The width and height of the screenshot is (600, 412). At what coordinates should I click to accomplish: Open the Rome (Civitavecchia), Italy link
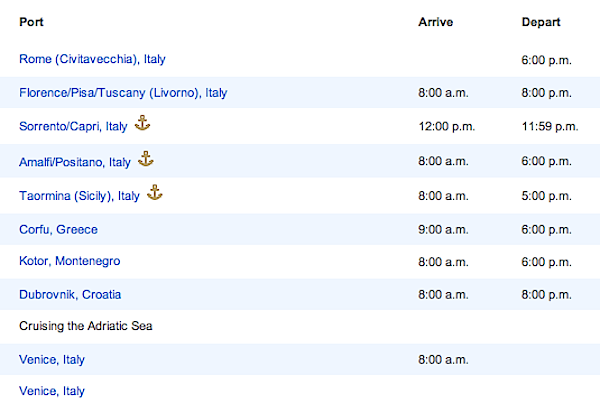click(92, 60)
